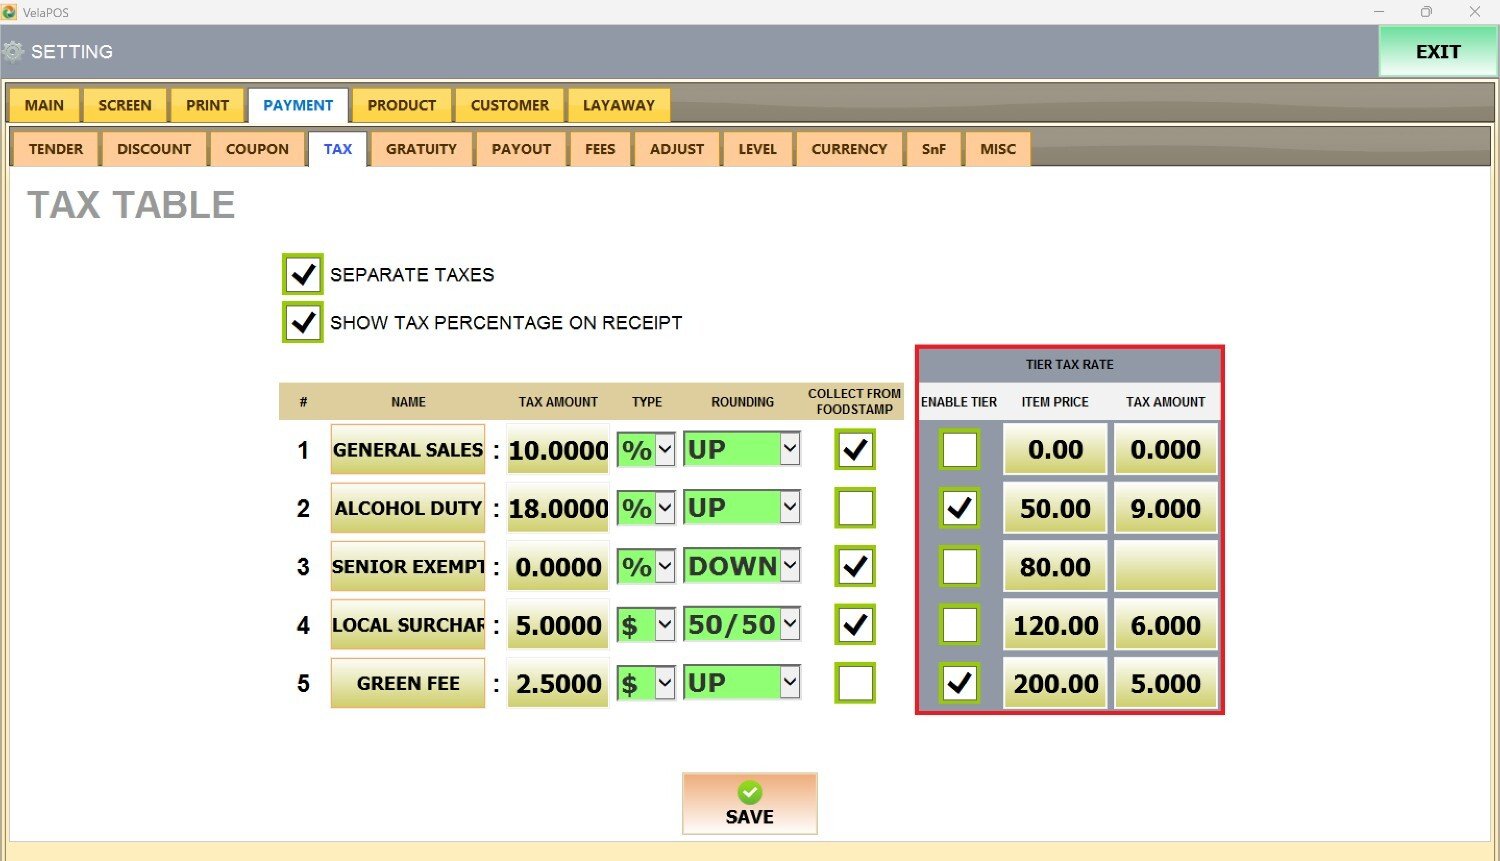Viewport: 1500px width, 861px height.
Task: Click the ALCOHOL DUTY name button
Action: pyautogui.click(x=408, y=508)
